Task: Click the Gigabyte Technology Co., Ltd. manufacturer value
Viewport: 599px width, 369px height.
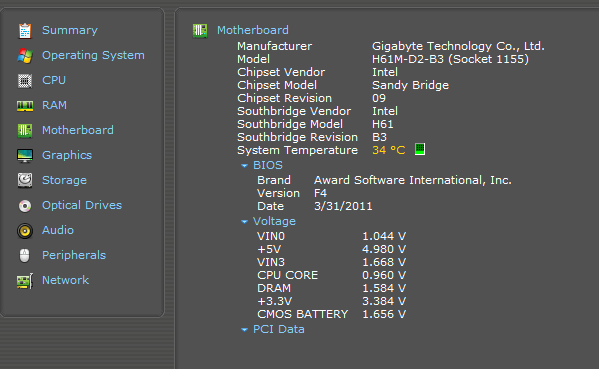Action: tap(458, 46)
